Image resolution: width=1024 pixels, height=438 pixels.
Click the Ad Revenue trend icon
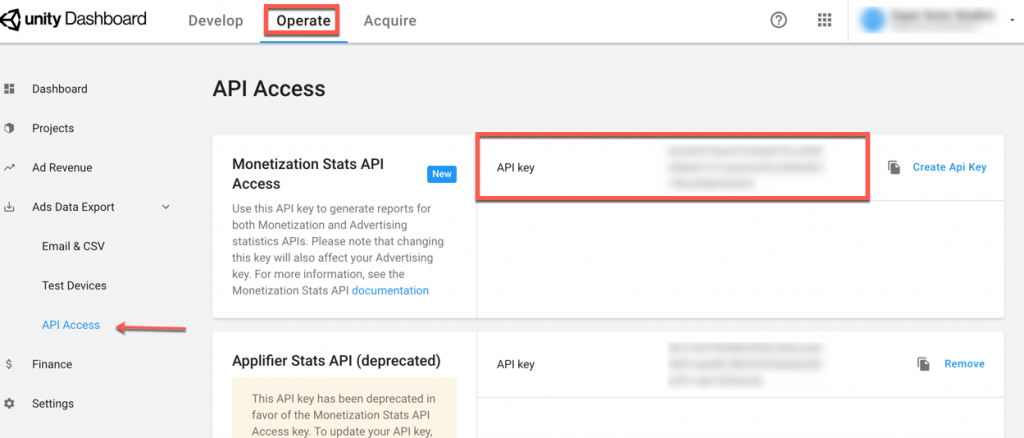pos(9,168)
